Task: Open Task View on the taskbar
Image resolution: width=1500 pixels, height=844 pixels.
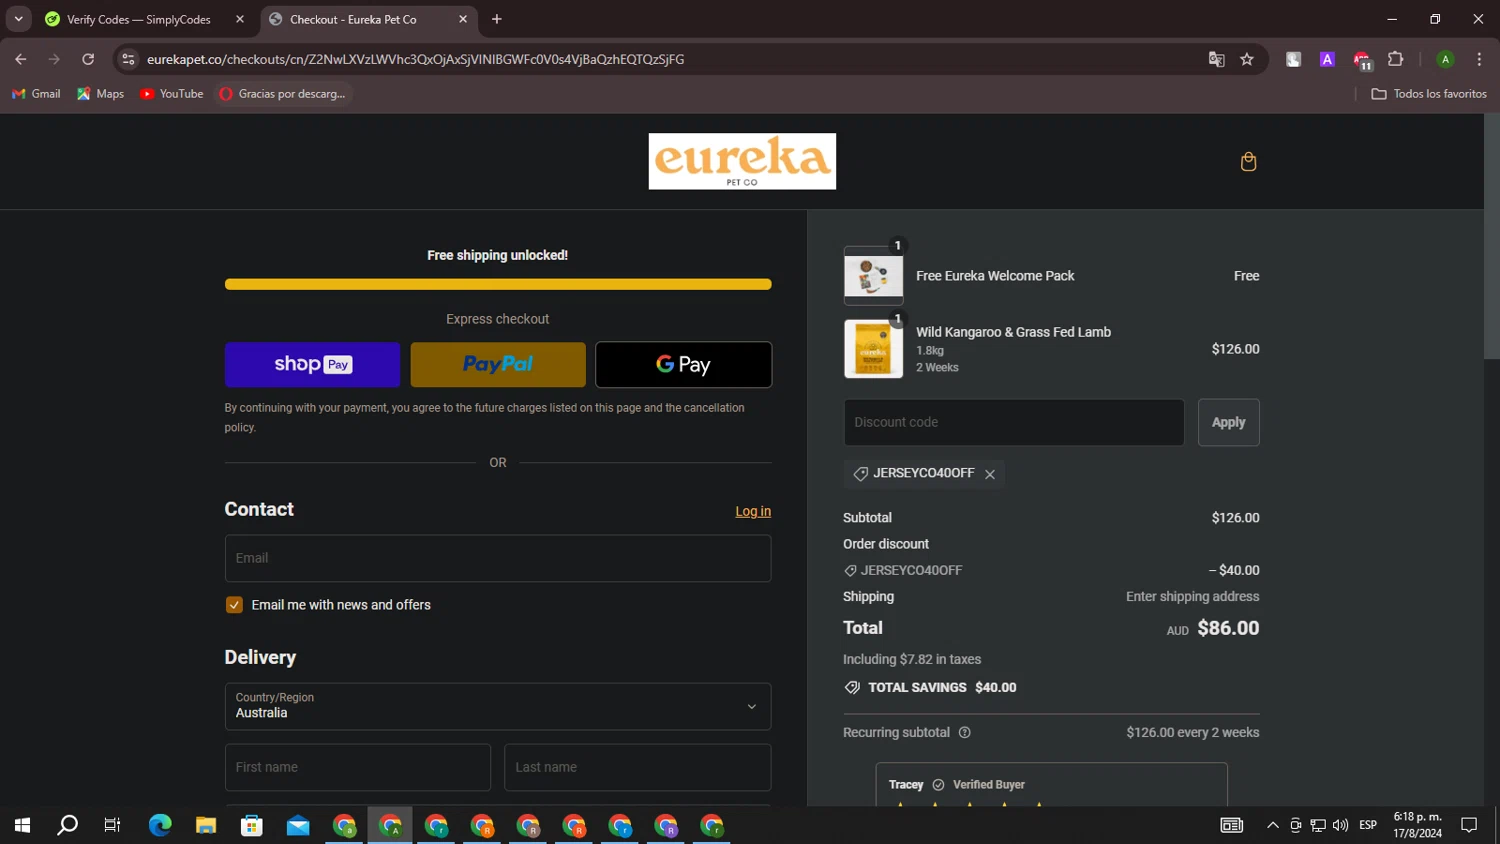Action: (x=112, y=825)
